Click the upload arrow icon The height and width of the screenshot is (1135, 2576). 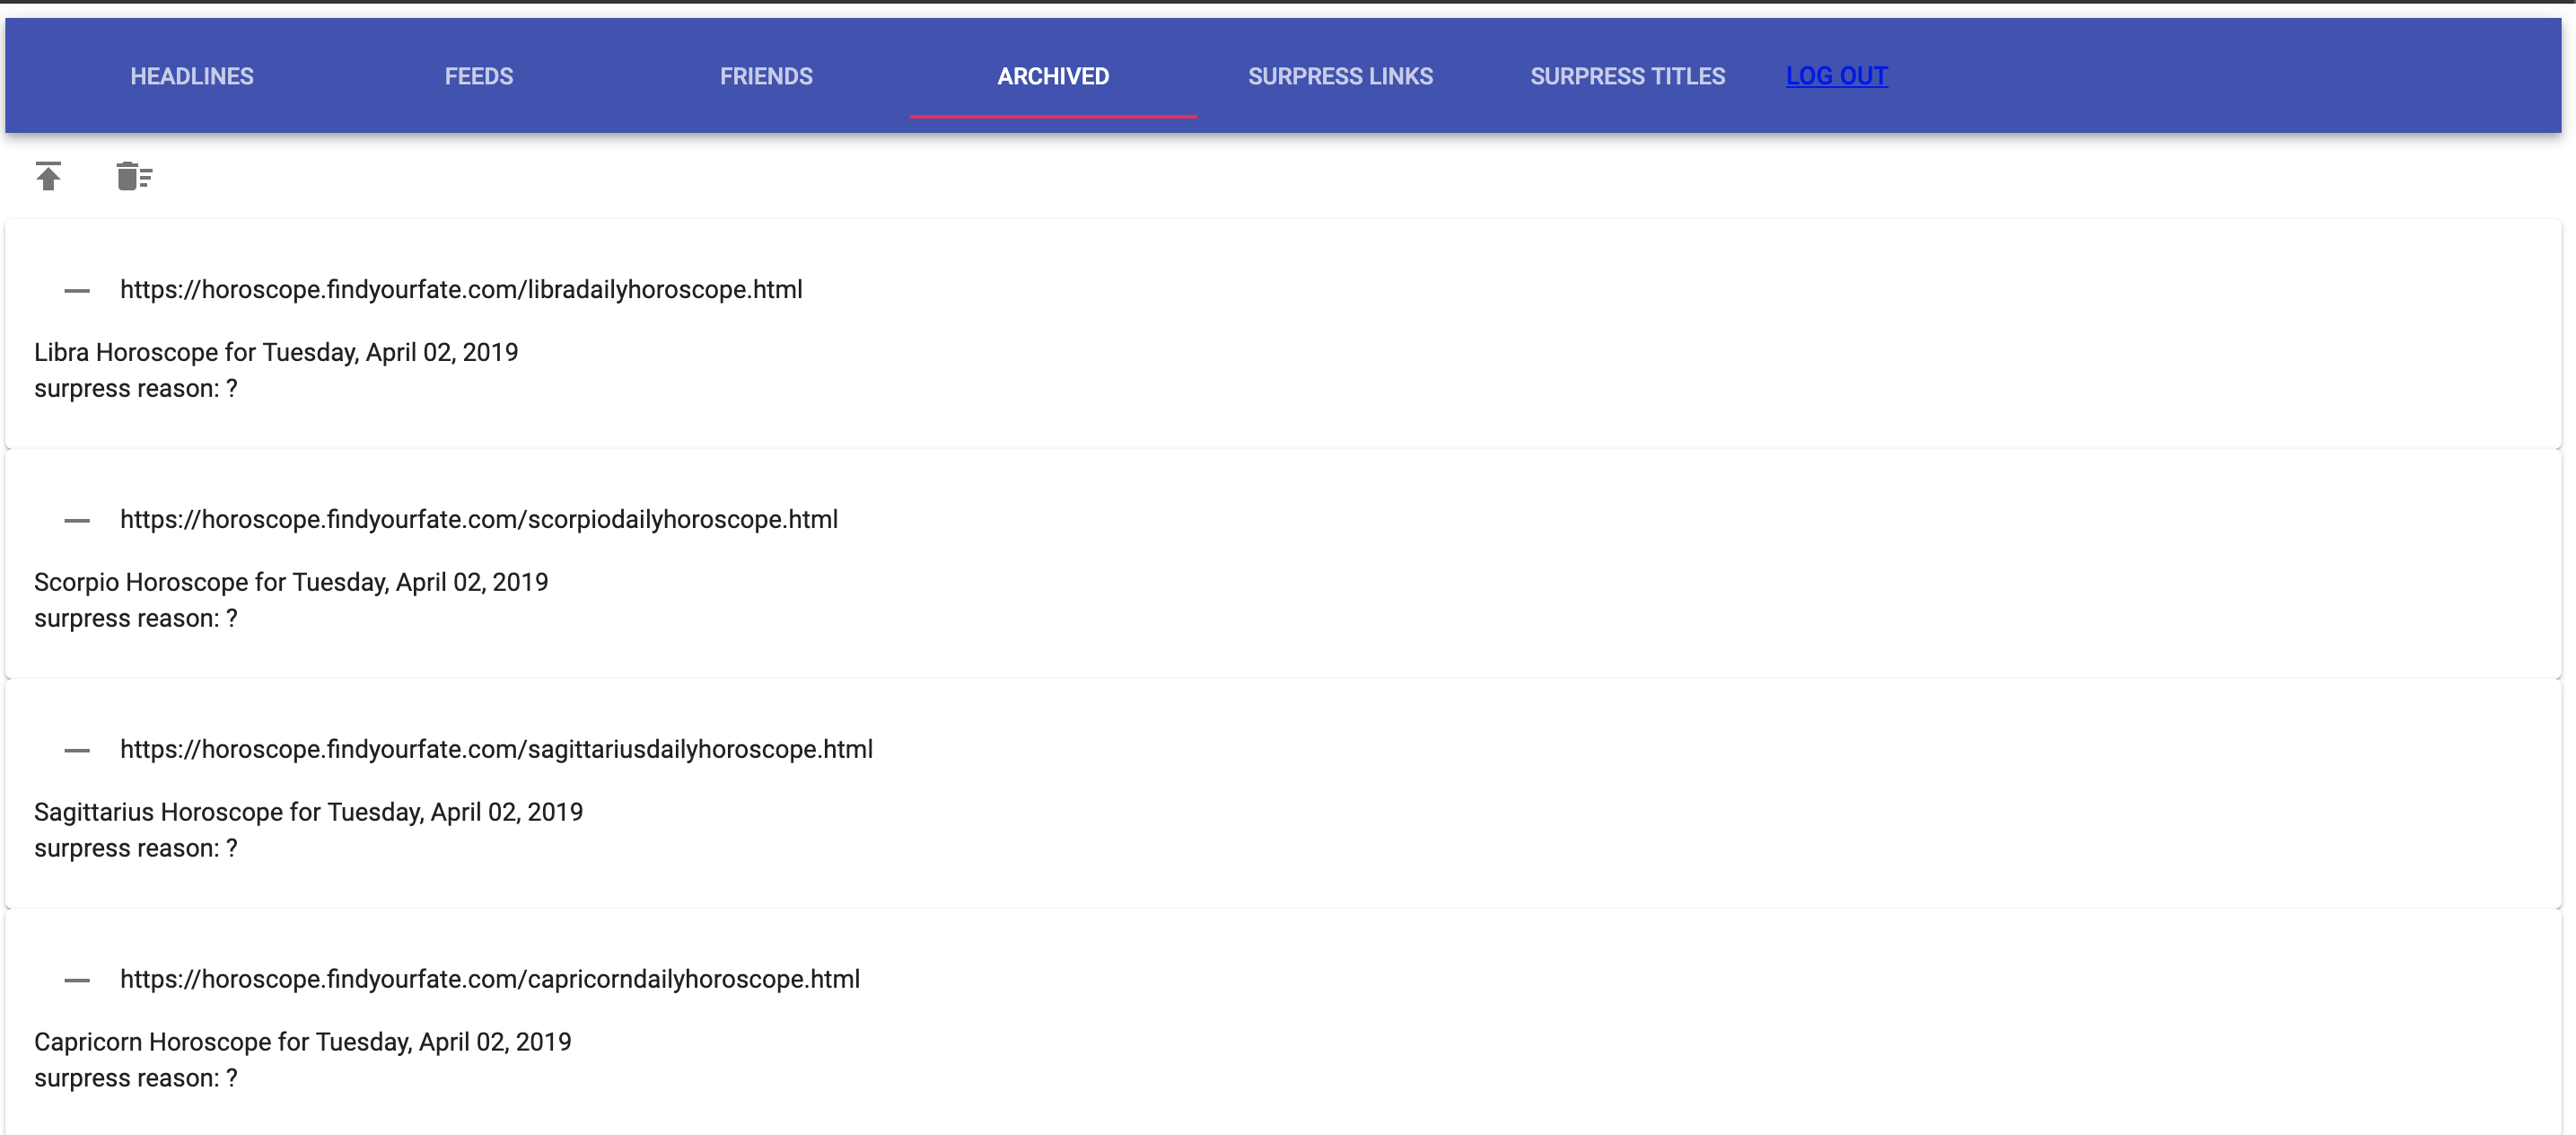click(48, 177)
